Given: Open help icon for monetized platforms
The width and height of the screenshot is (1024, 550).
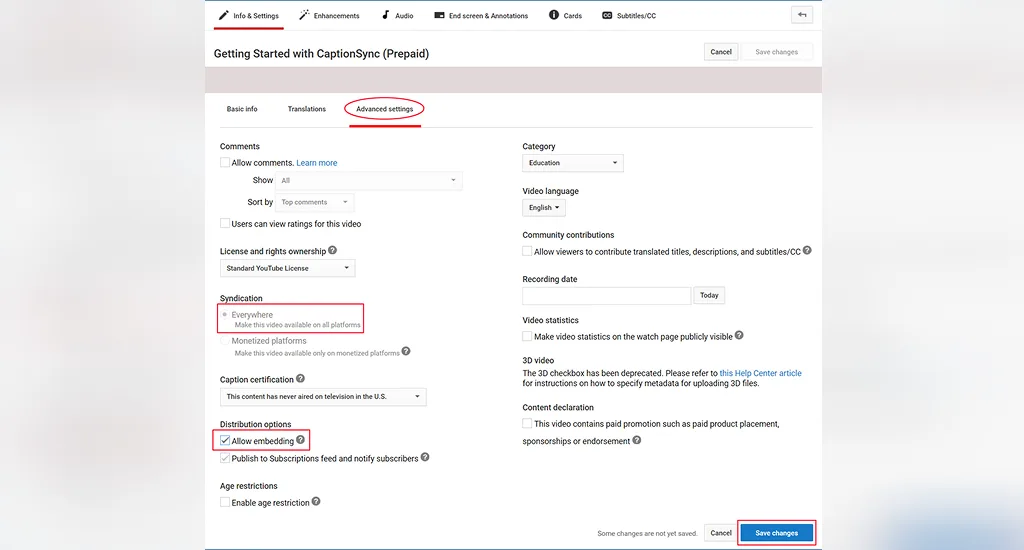Looking at the screenshot, I should [406, 351].
